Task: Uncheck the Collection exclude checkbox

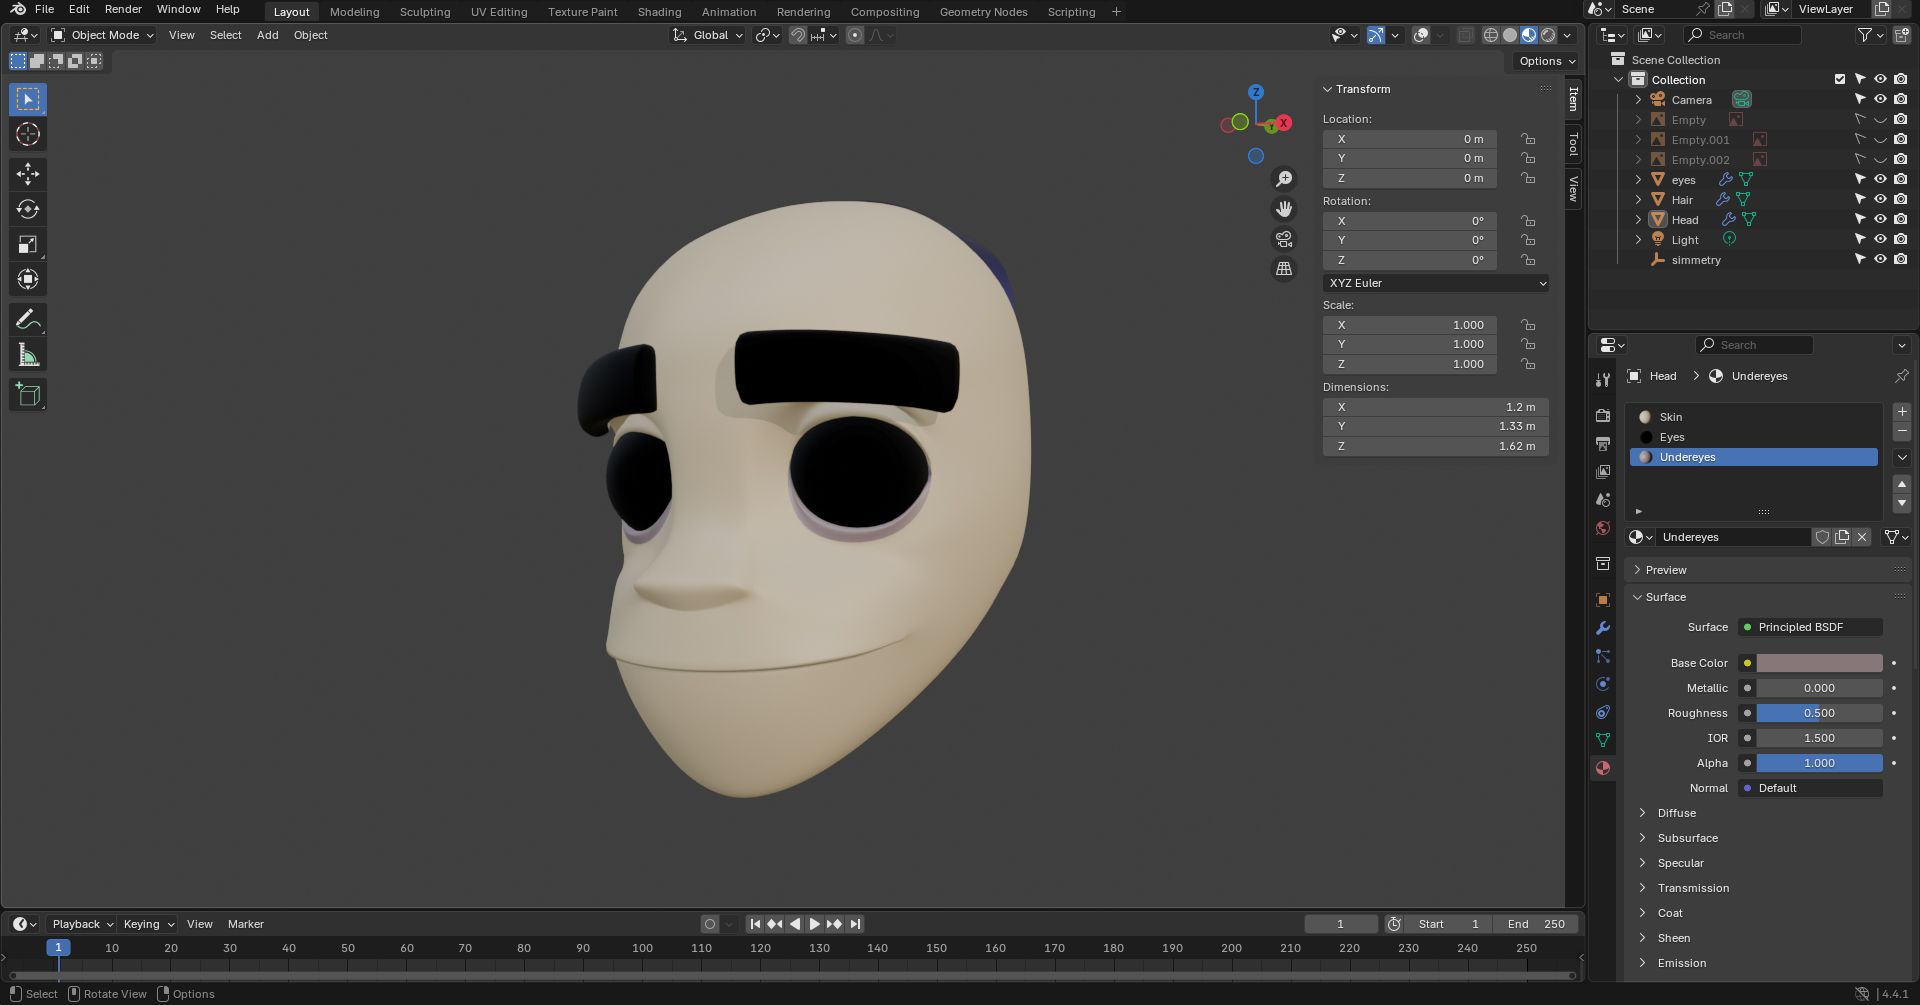Action: coord(1839,80)
